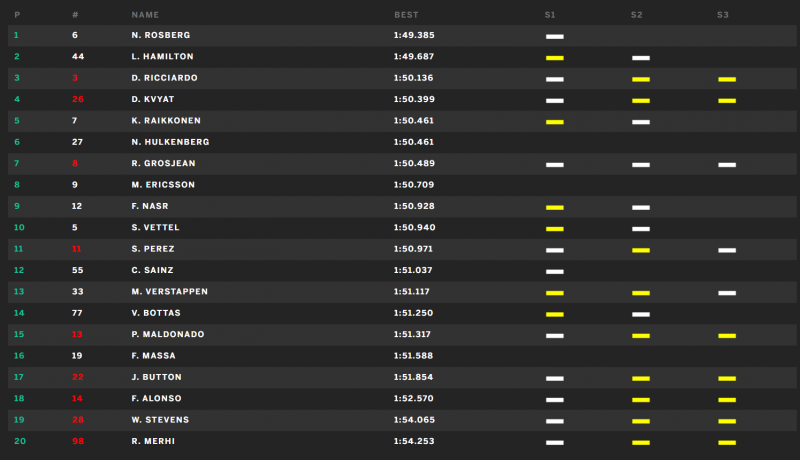Click the P position column header
This screenshot has width=800, height=460.
tap(17, 15)
